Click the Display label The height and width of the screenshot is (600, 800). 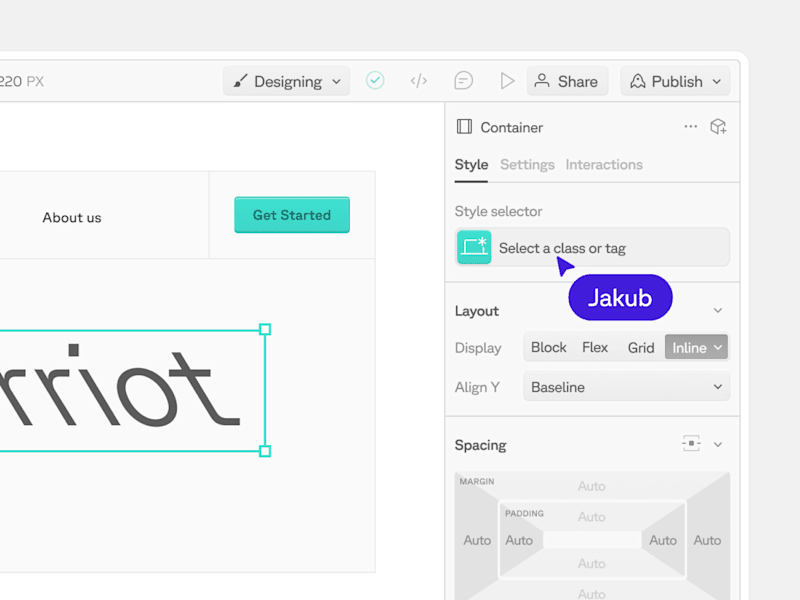[478, 348]
